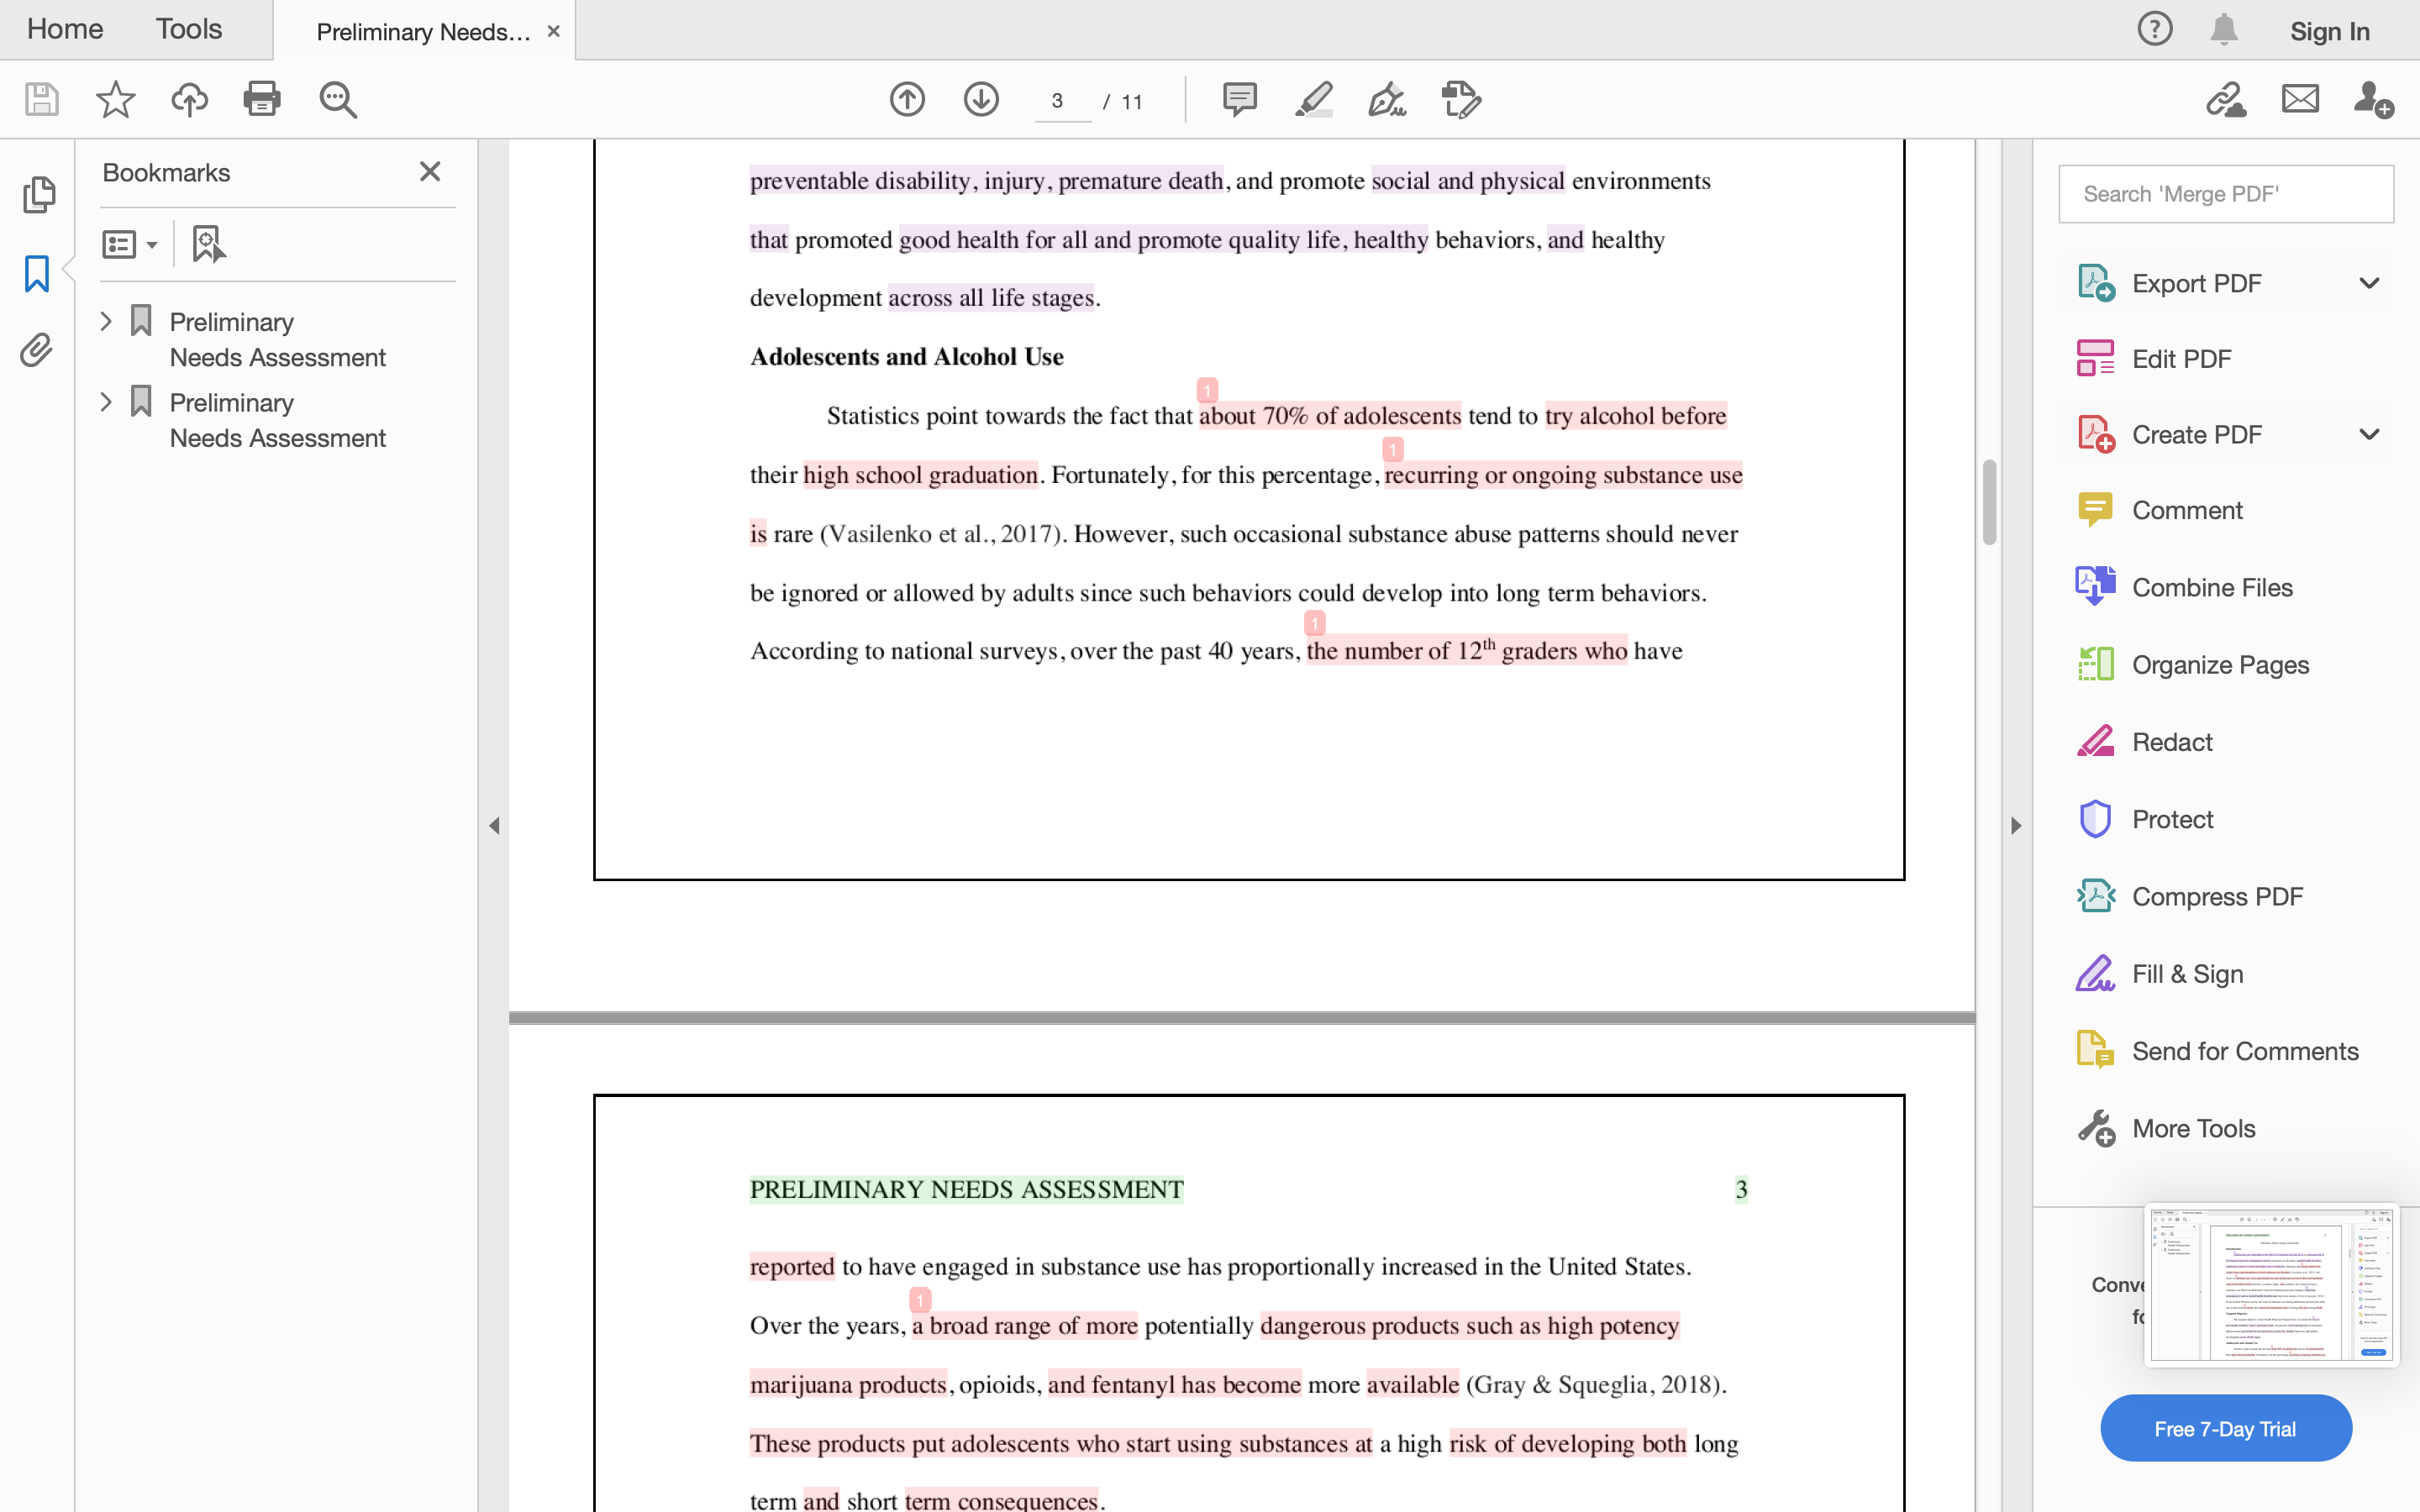Go to the next page

point(981,99)
